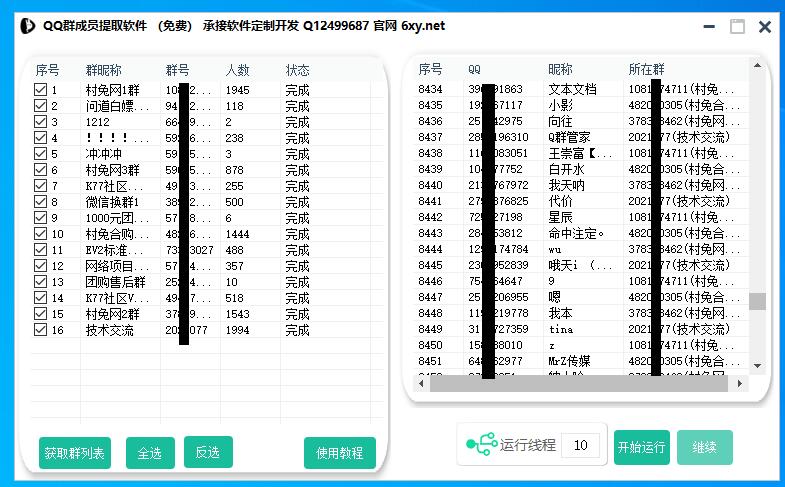Toggle checkbox for group 3 named 1212
Screen dimensions: 785x487
click(x=41, y=122)
